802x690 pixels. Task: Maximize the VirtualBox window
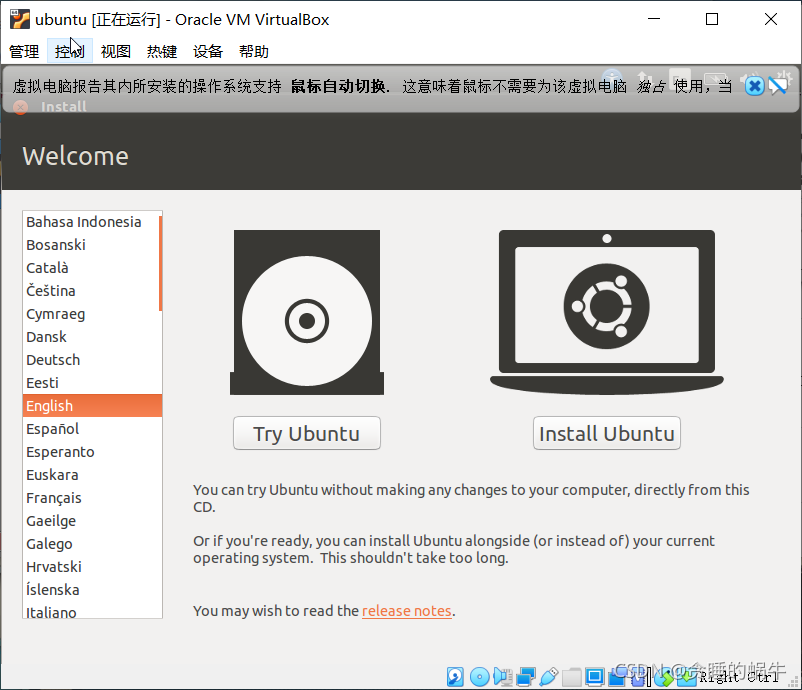click(x=712, y=19)
